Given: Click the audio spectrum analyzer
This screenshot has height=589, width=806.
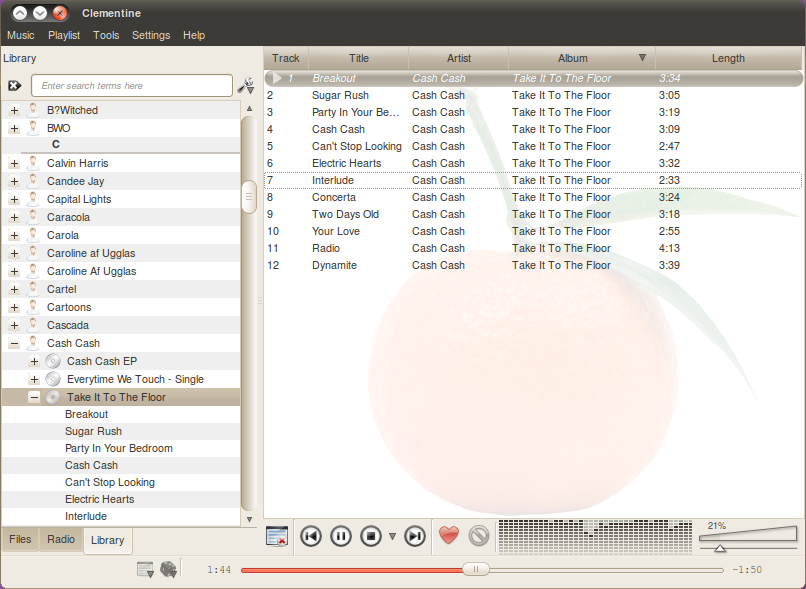Looking at the screenshot, I should tap(595, 537).
